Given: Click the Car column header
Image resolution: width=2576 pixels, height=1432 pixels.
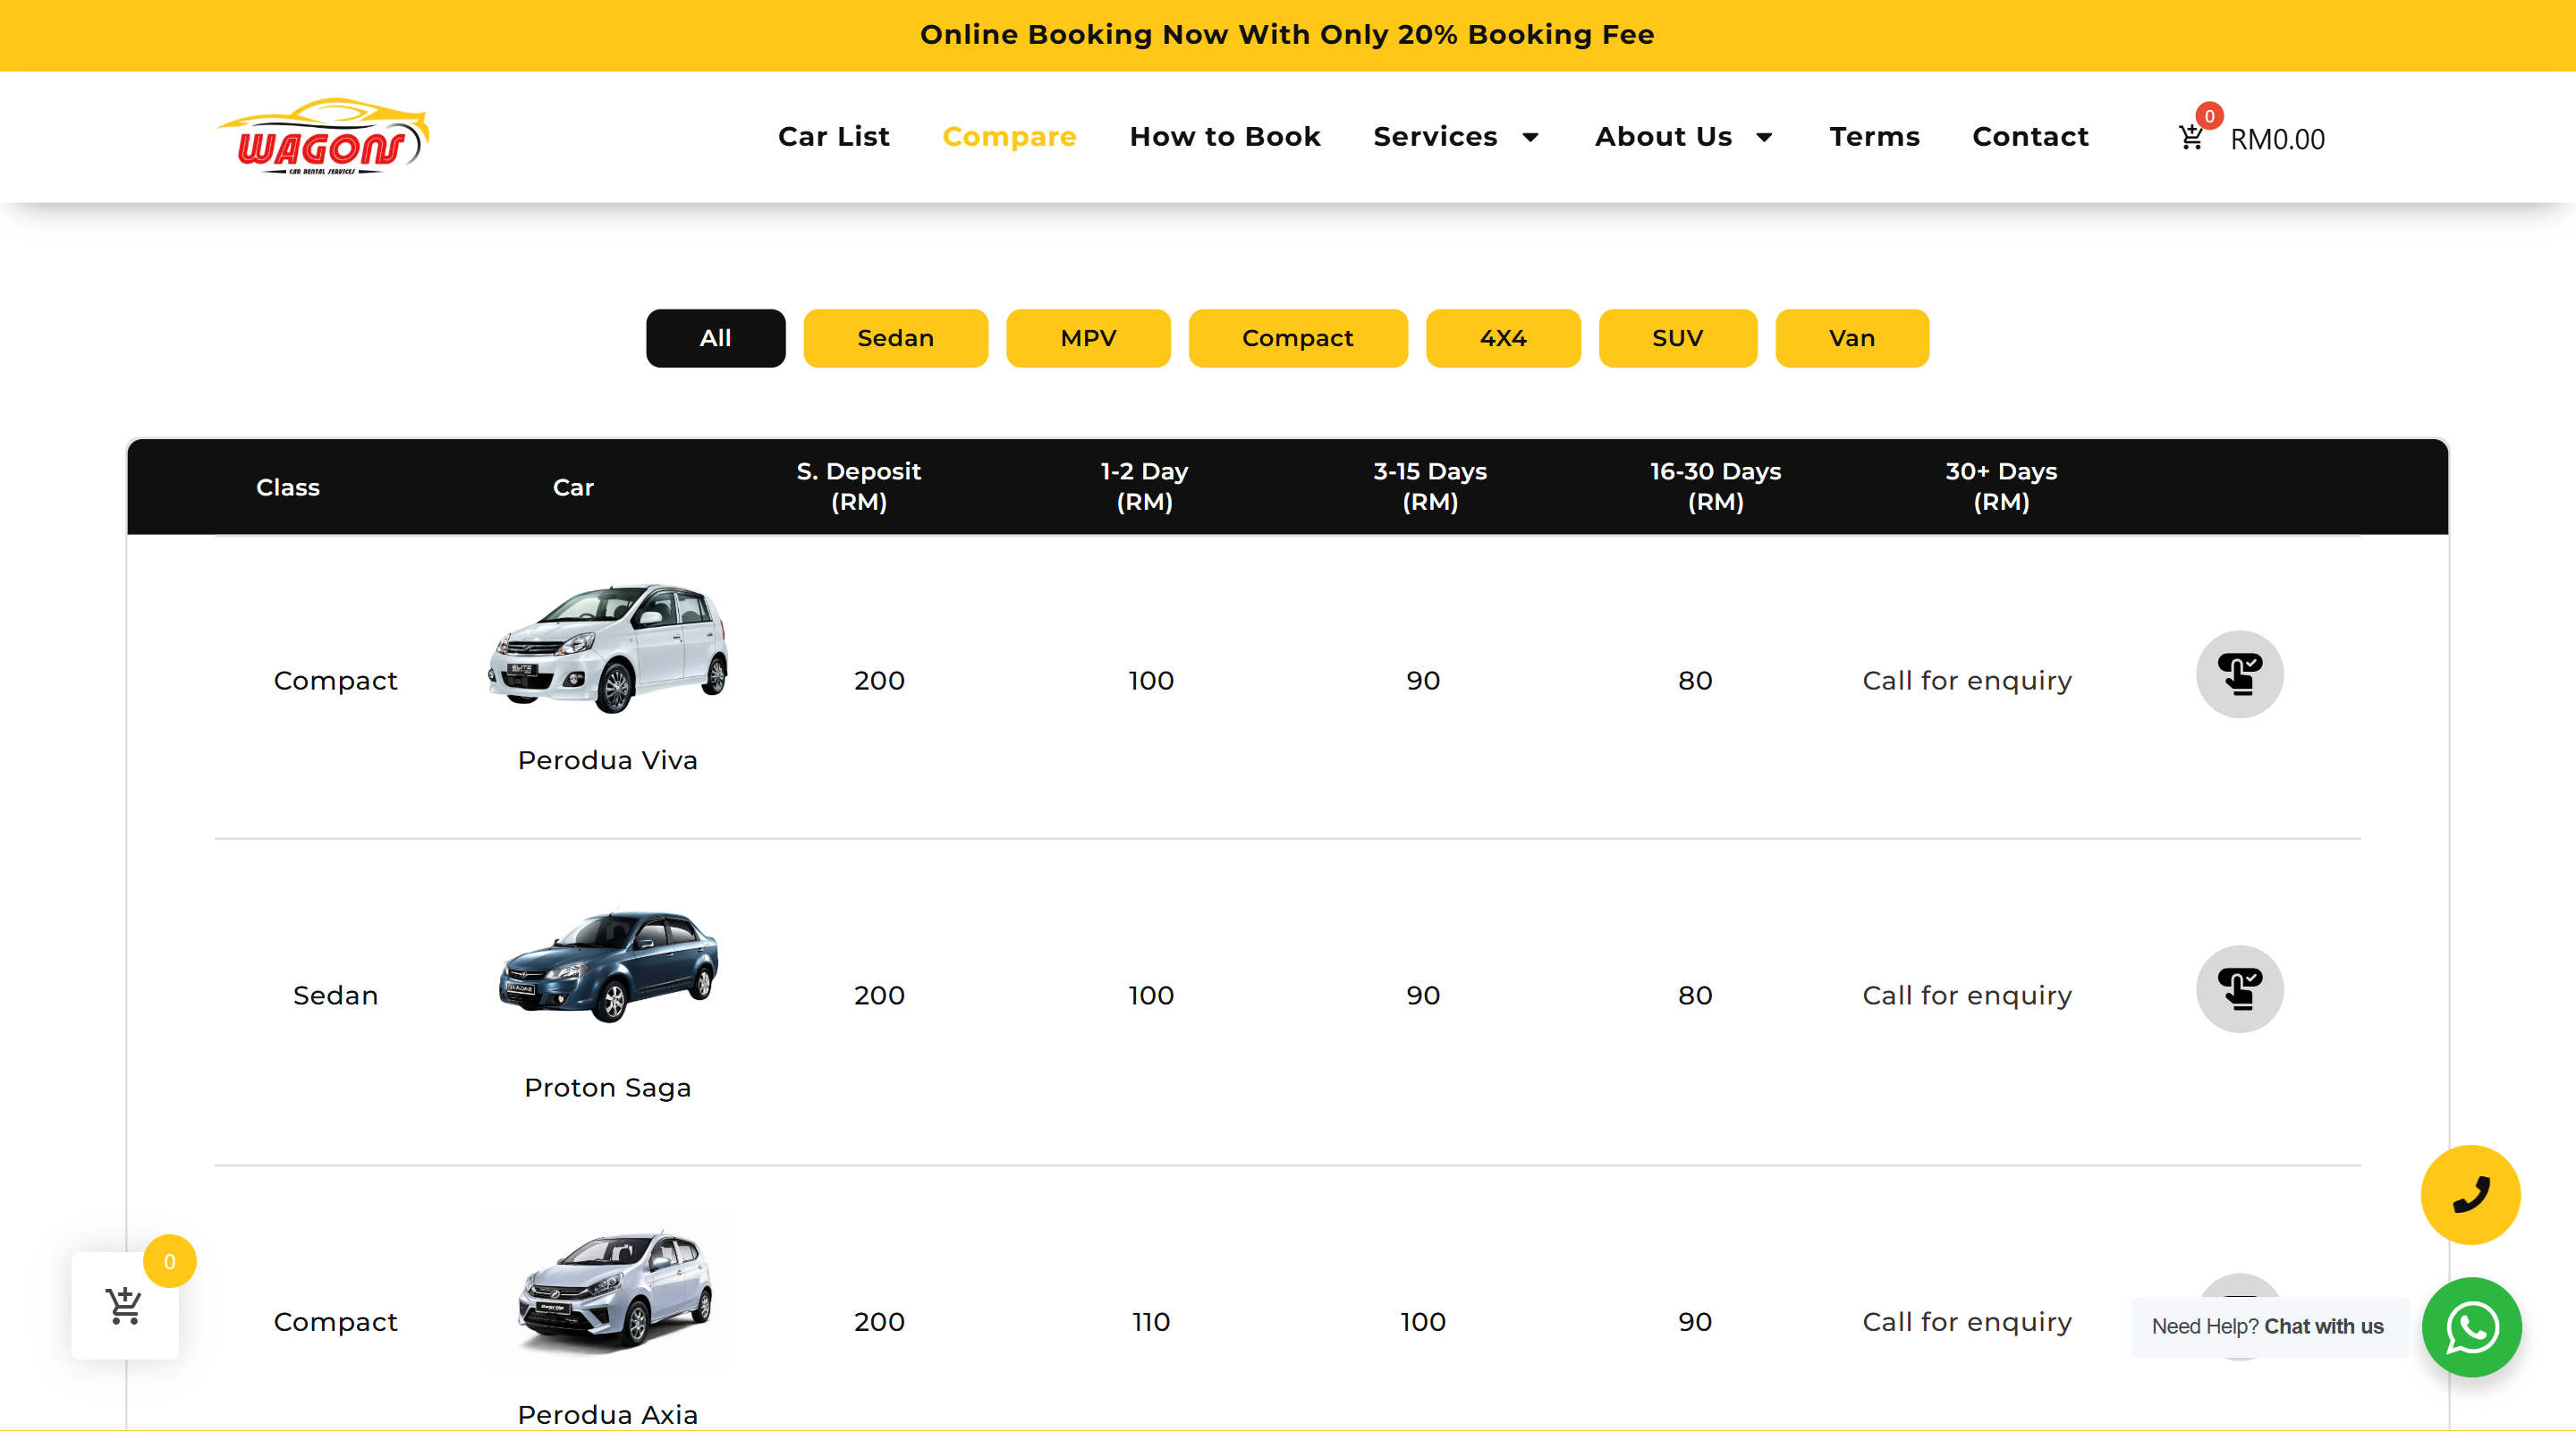Looking at the screenshot, I should tap(573, 487).
